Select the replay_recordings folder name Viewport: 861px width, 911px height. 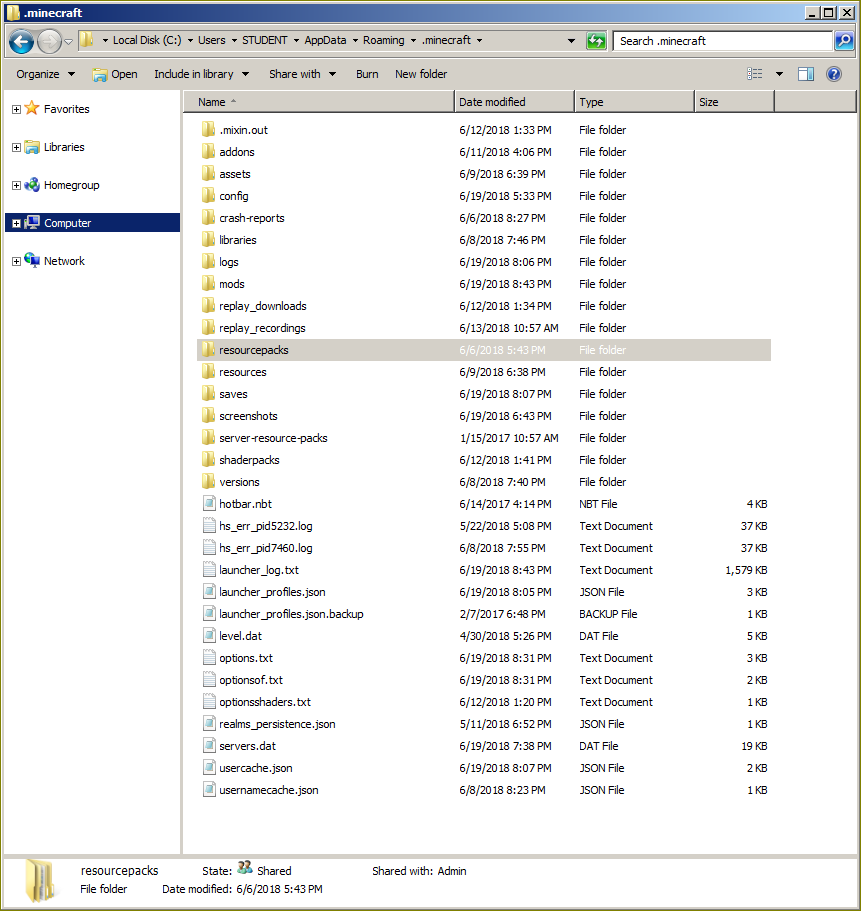pyautogui.click(x=262, y=328)
